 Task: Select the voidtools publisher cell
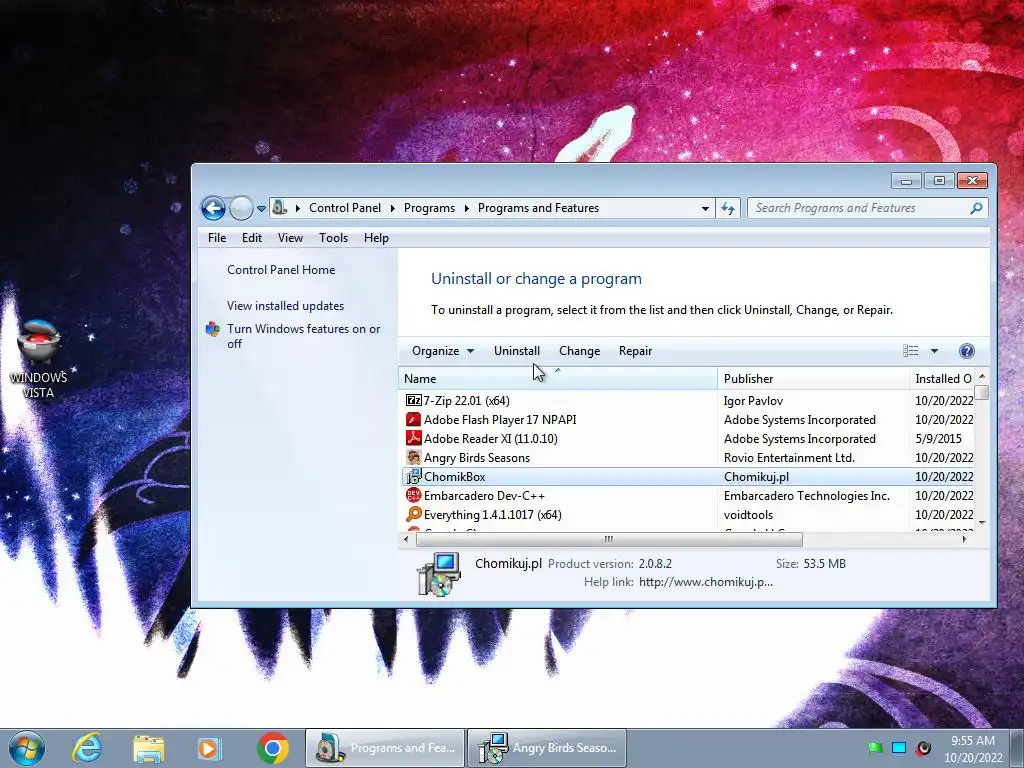748,515
